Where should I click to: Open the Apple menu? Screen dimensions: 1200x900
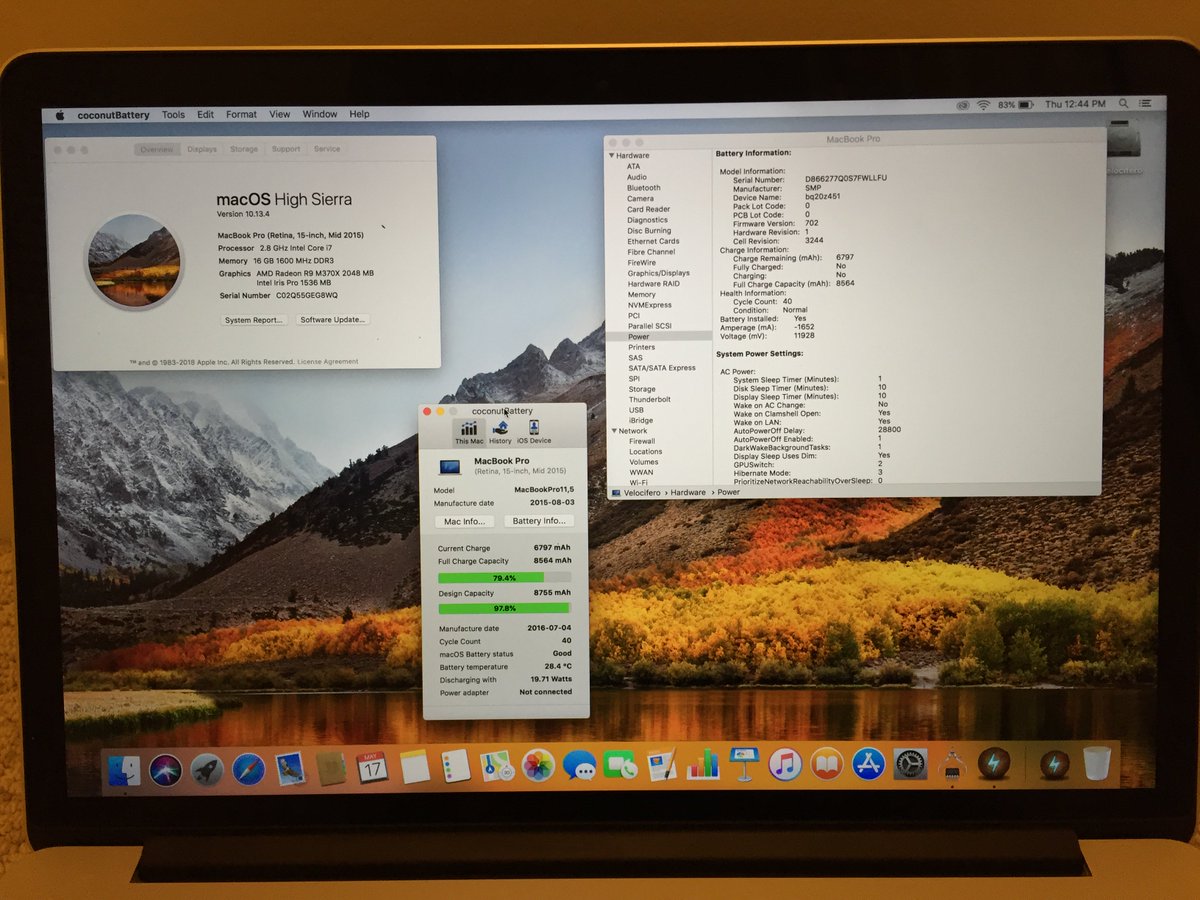click(59, 114)
